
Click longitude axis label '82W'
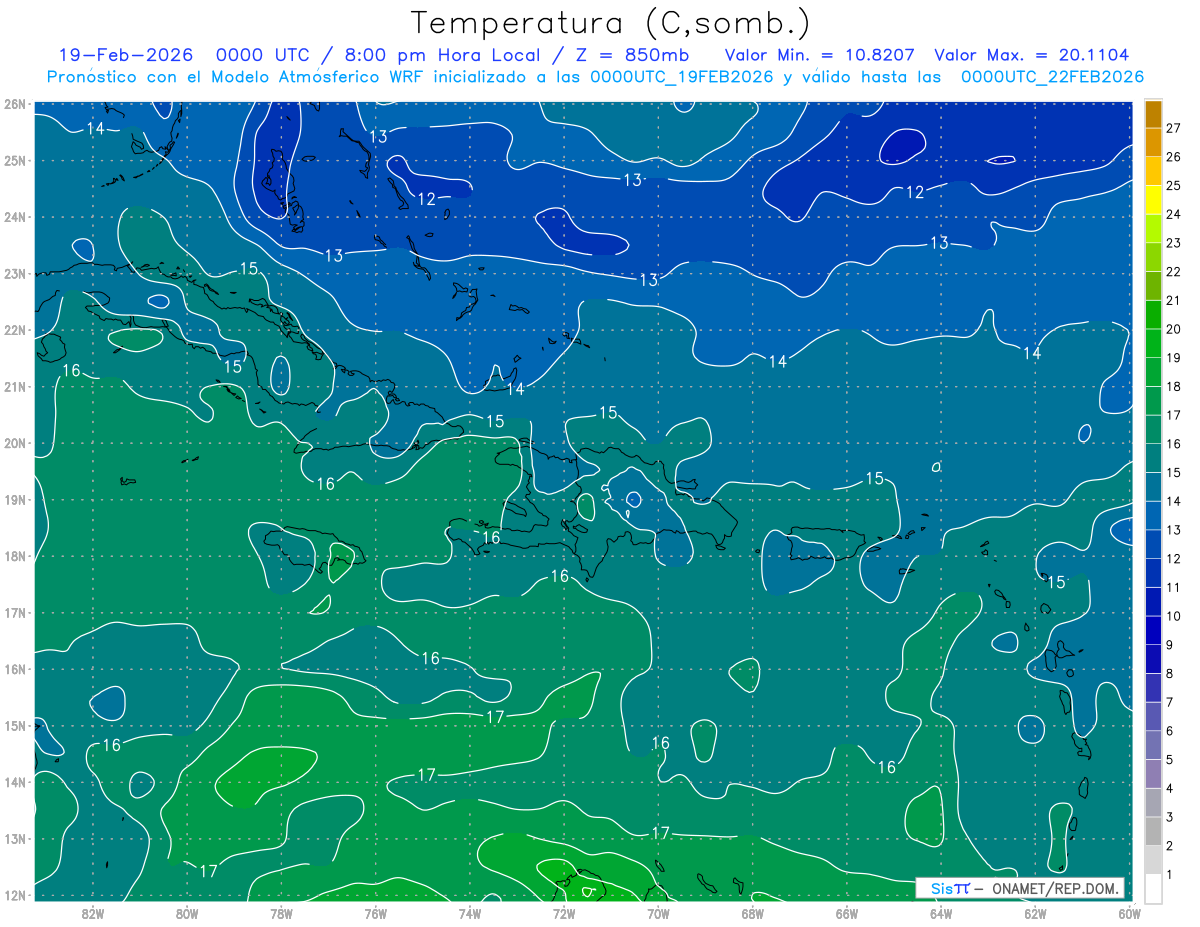pyautogui.click(x=93, y=912)
